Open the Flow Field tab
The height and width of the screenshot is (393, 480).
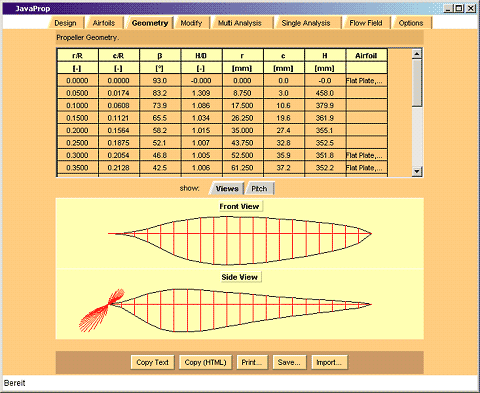(366, 23)
